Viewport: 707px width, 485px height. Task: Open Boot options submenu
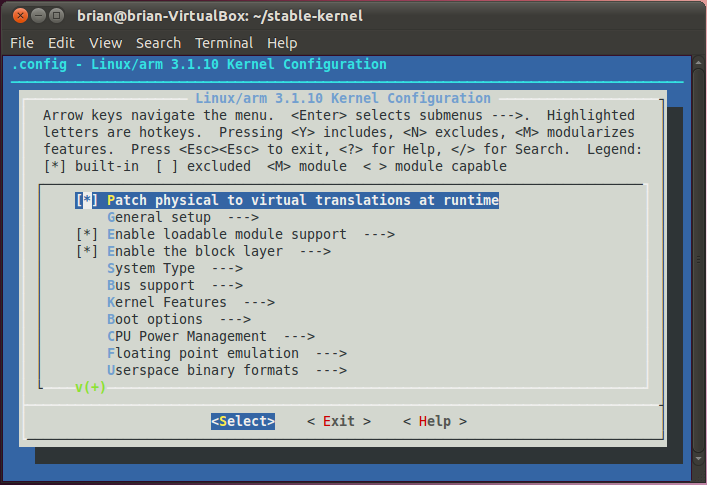point(179,320)
